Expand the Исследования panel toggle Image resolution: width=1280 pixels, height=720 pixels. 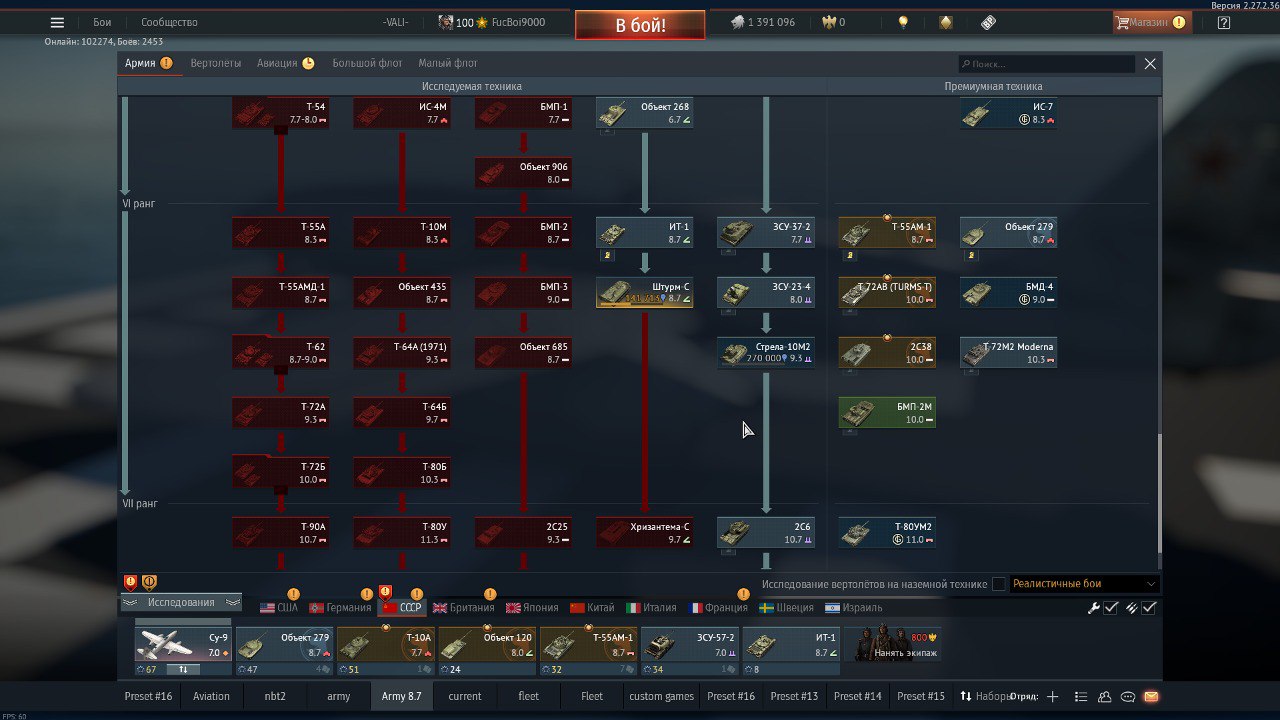click(181, 602)
